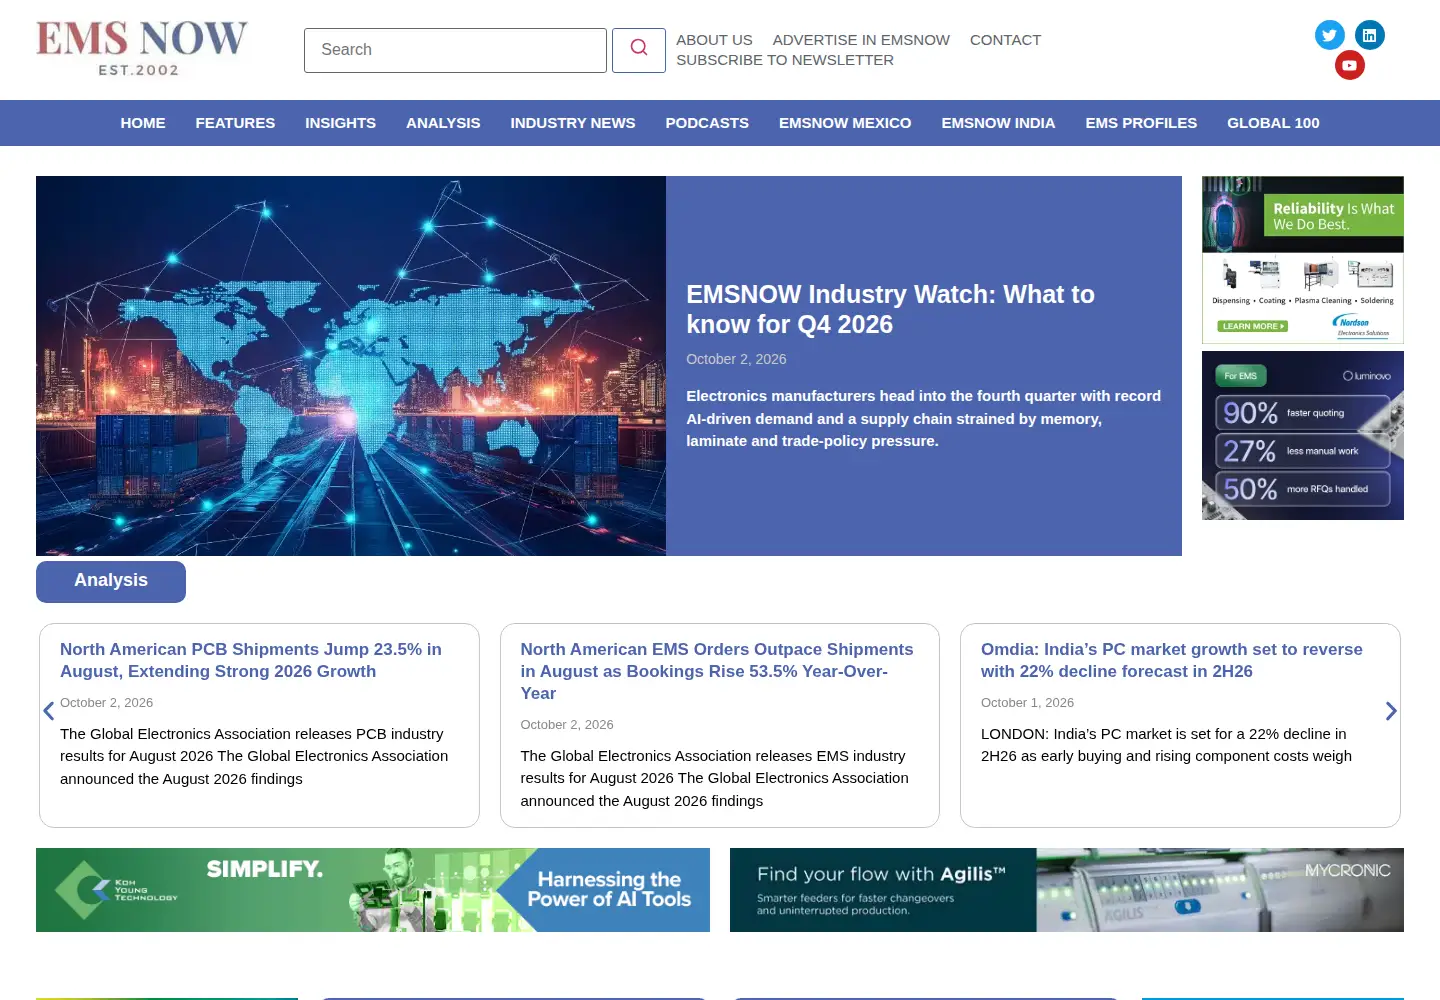Open the LinkedIn social icon
This screenshot has height=1000, width=1440.
pos(1370,35)
